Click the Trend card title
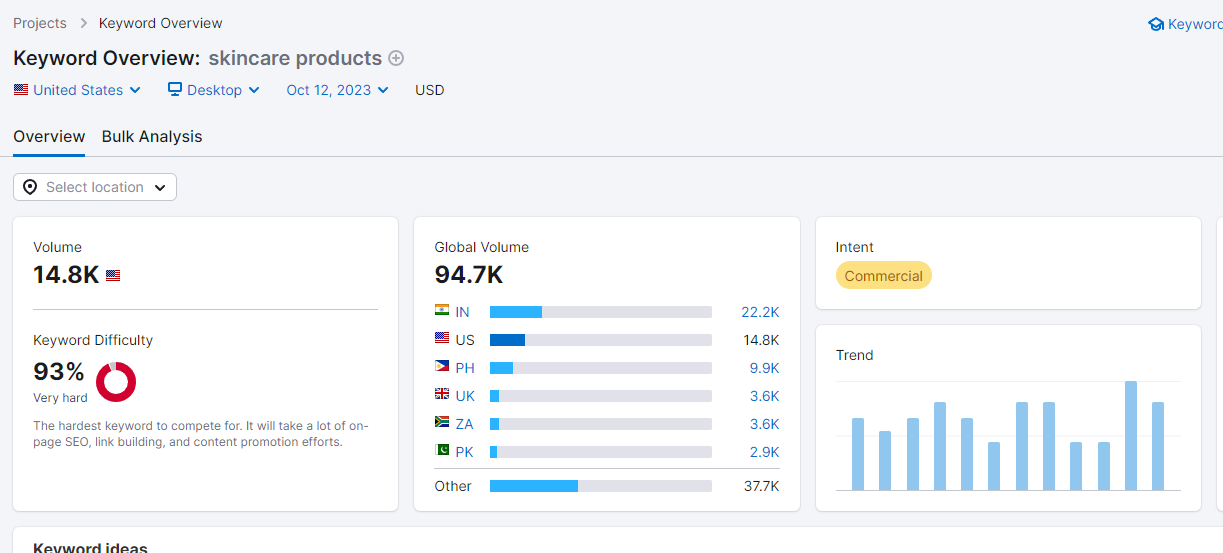The height and width of the screenshot is (553, 1223). (x=855, y=355)
